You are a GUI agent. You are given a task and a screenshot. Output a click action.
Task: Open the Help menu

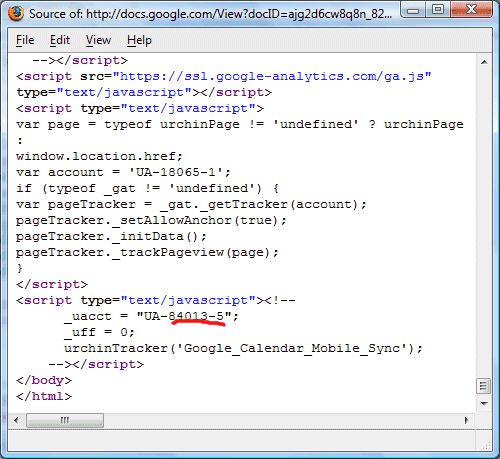point(139,40)
